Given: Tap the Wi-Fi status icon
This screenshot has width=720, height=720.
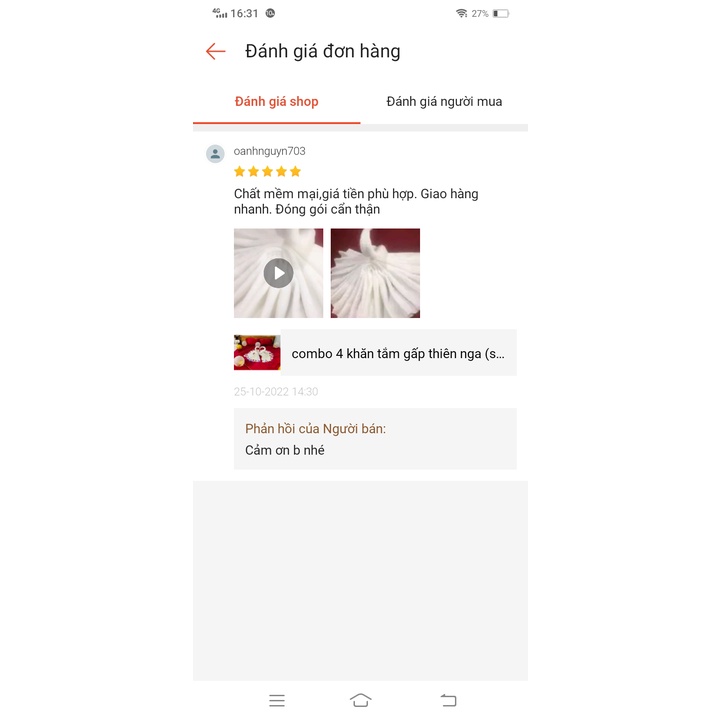Looking at the screenshot, I should [461, 13].
